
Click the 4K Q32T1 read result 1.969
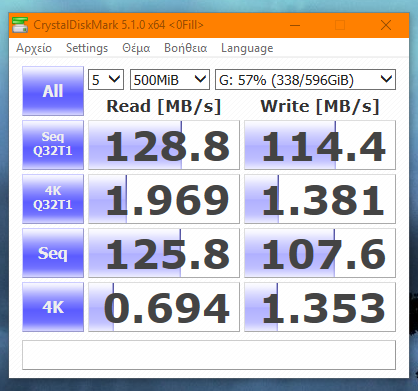coord(164,199)
